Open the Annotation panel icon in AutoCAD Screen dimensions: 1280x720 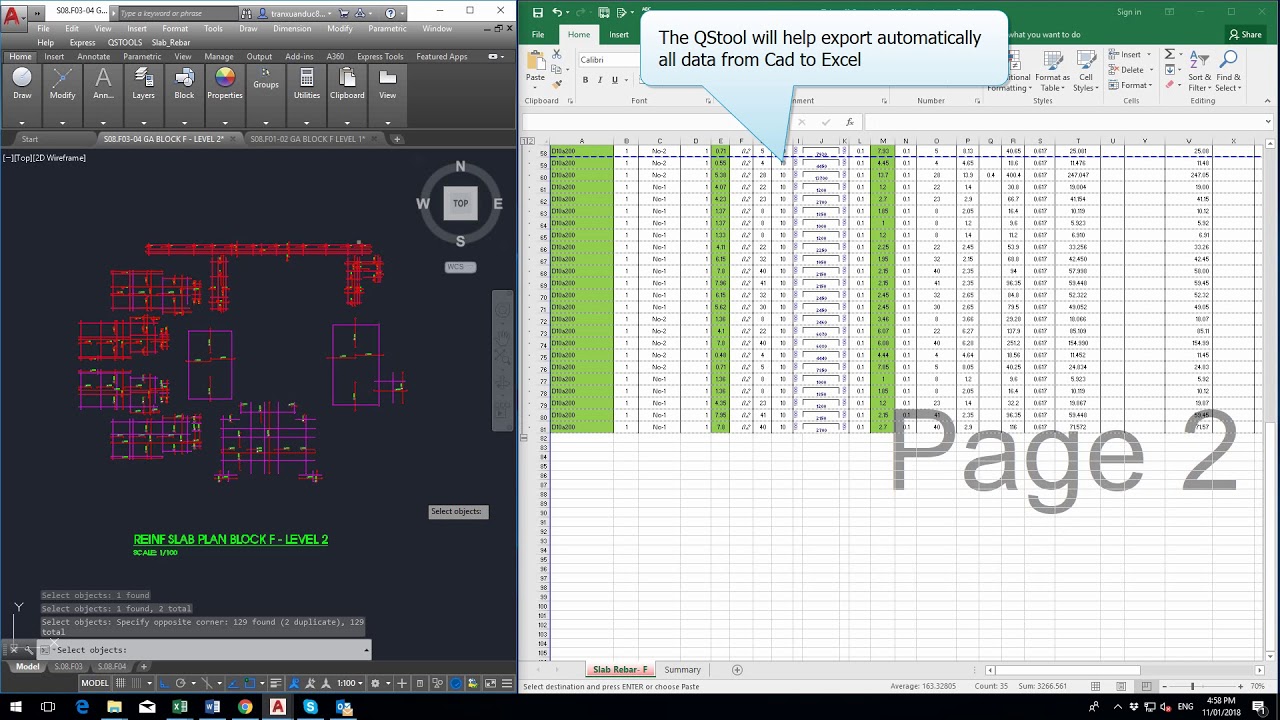[103, 84]
